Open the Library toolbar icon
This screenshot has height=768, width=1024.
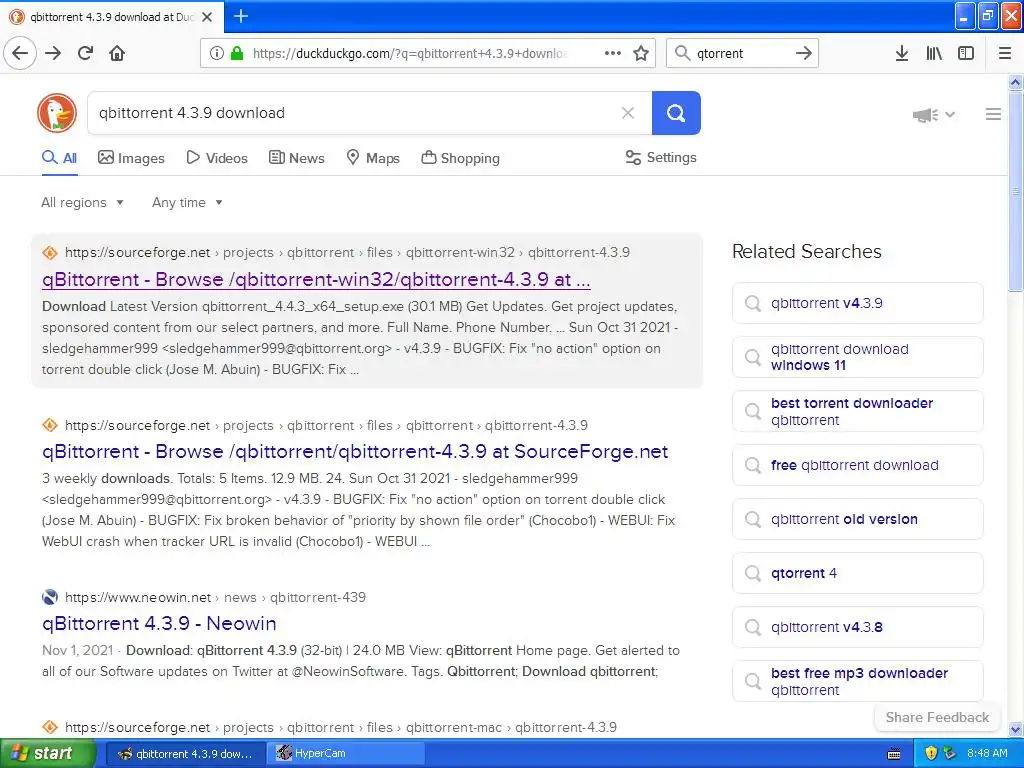coord(934,53)
